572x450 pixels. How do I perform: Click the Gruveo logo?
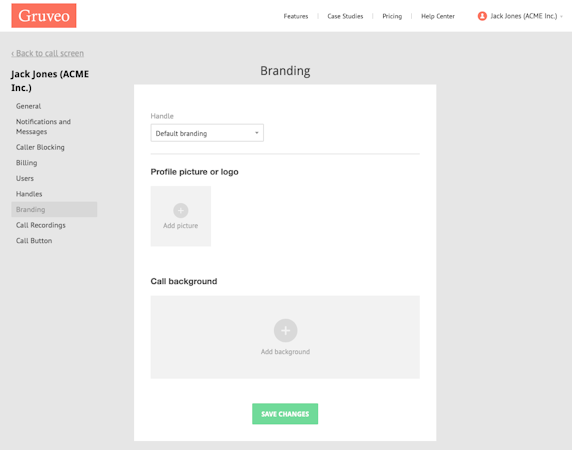tap(44, 16)
